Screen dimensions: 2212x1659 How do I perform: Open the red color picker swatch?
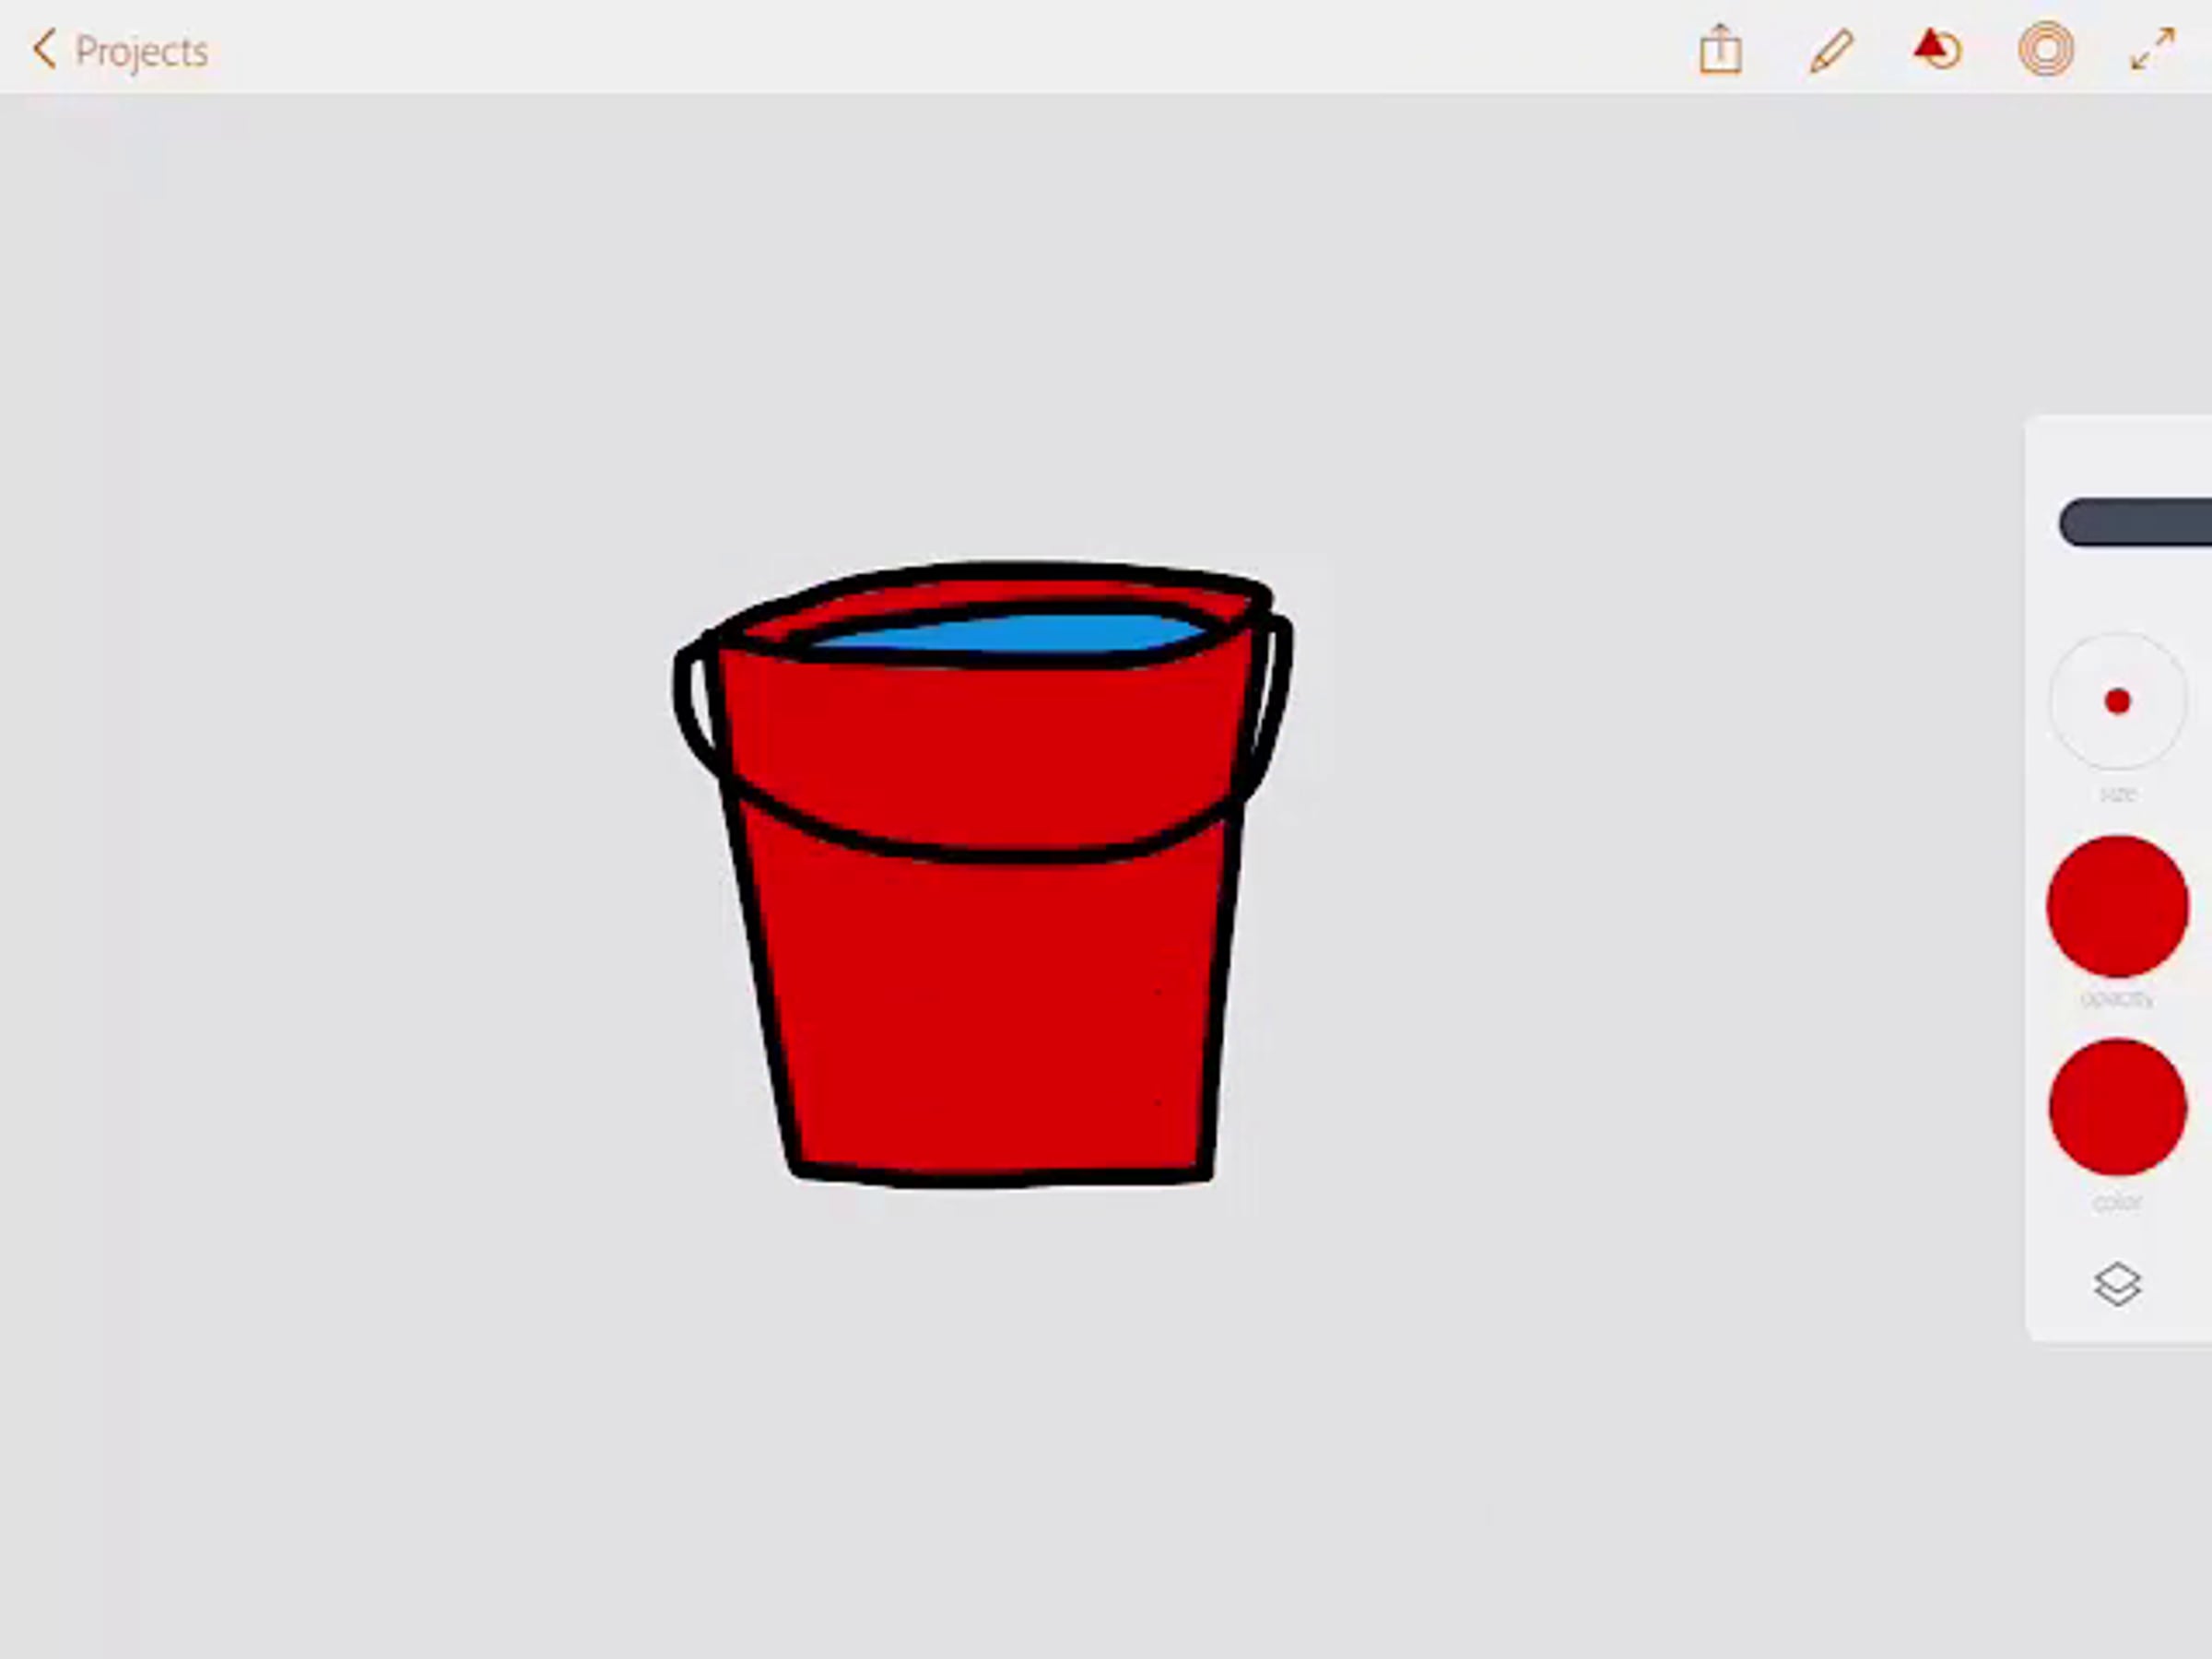[2117, 1107]
